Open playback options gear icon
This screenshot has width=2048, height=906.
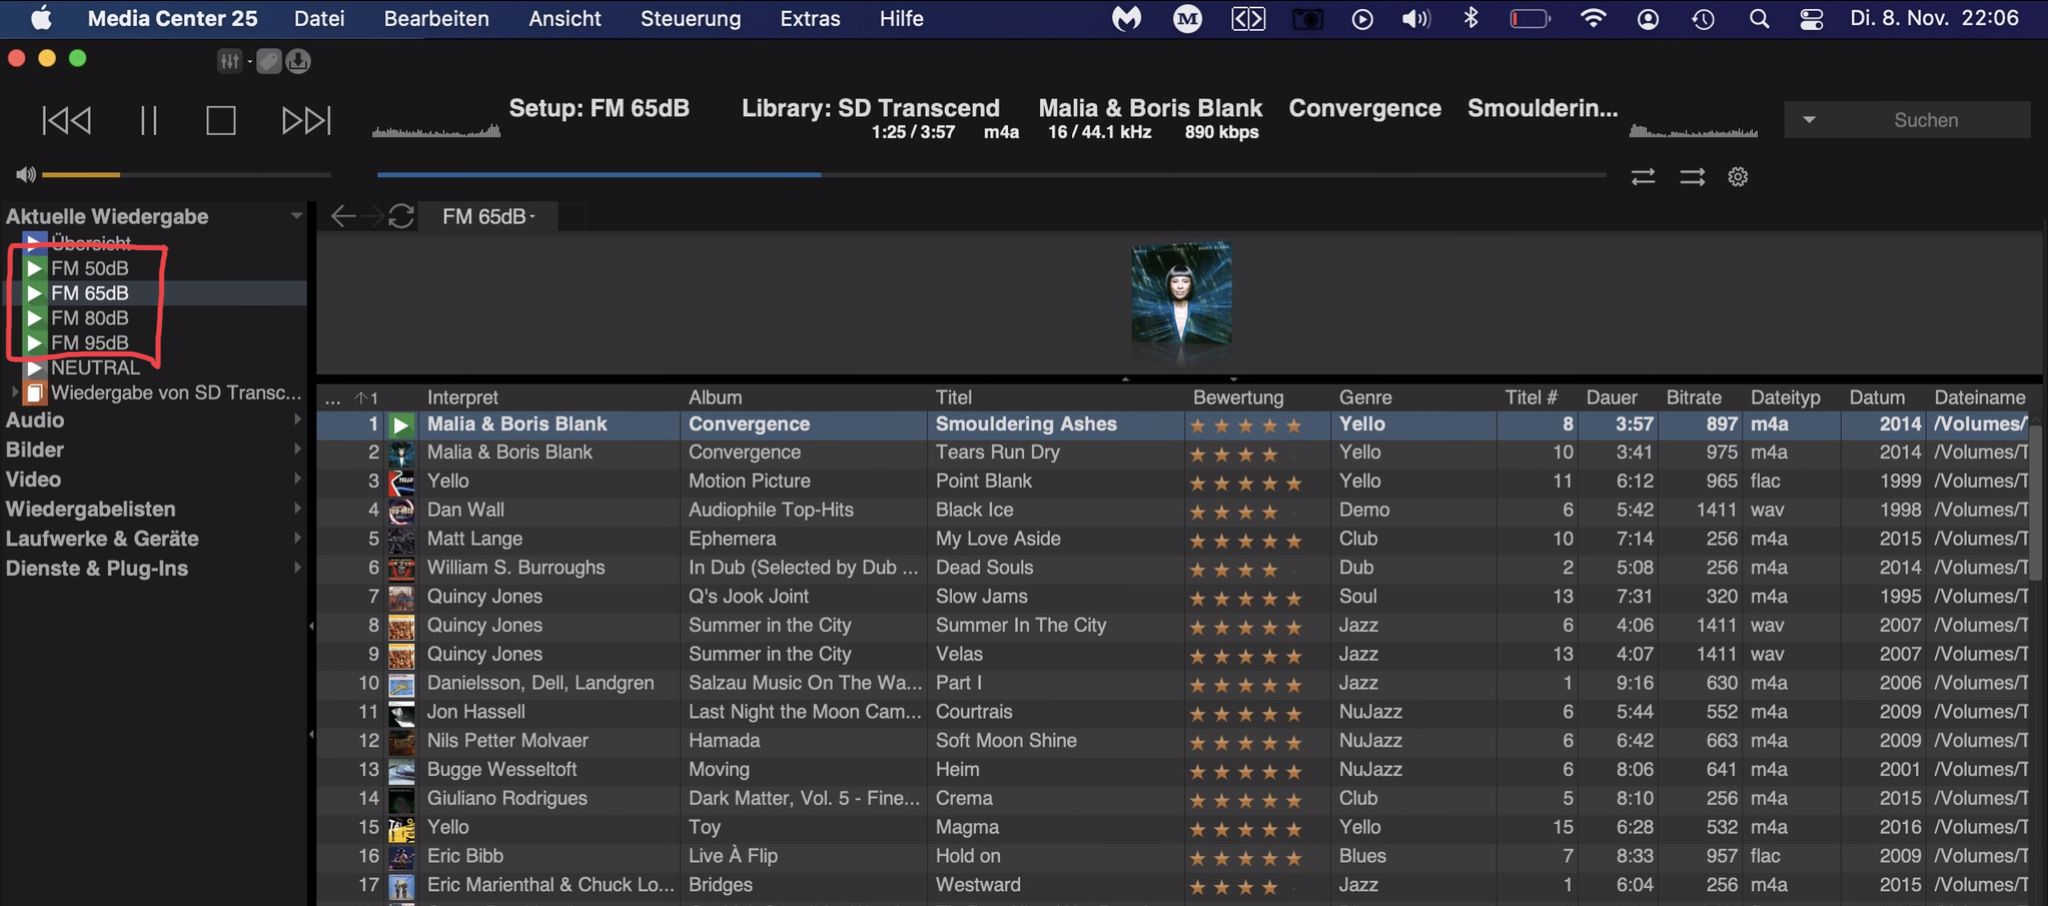(x=1738, y=177)
